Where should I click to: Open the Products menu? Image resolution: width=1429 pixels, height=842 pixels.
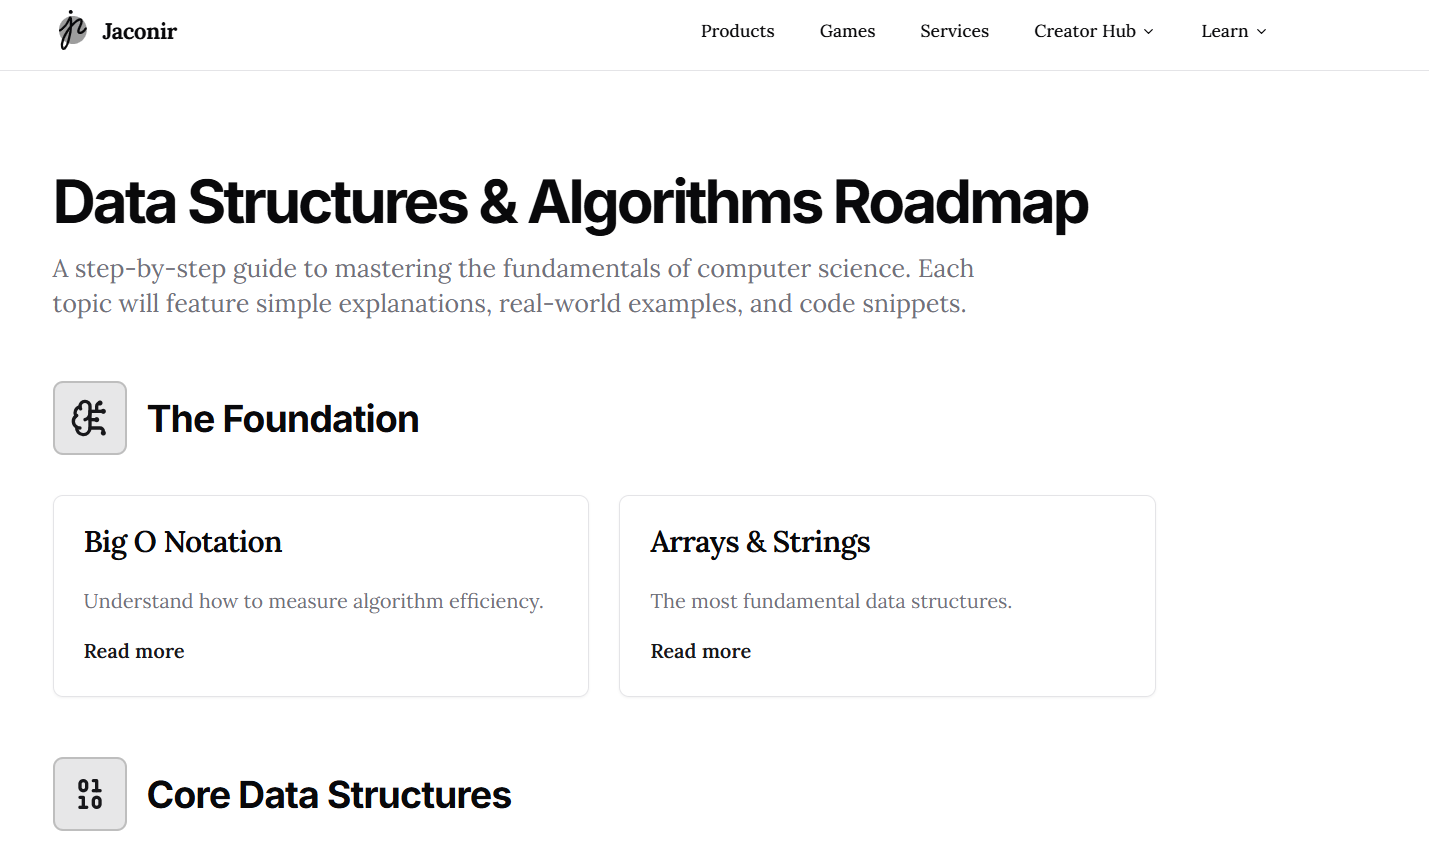pyautogui.click(x=737, y=31)
